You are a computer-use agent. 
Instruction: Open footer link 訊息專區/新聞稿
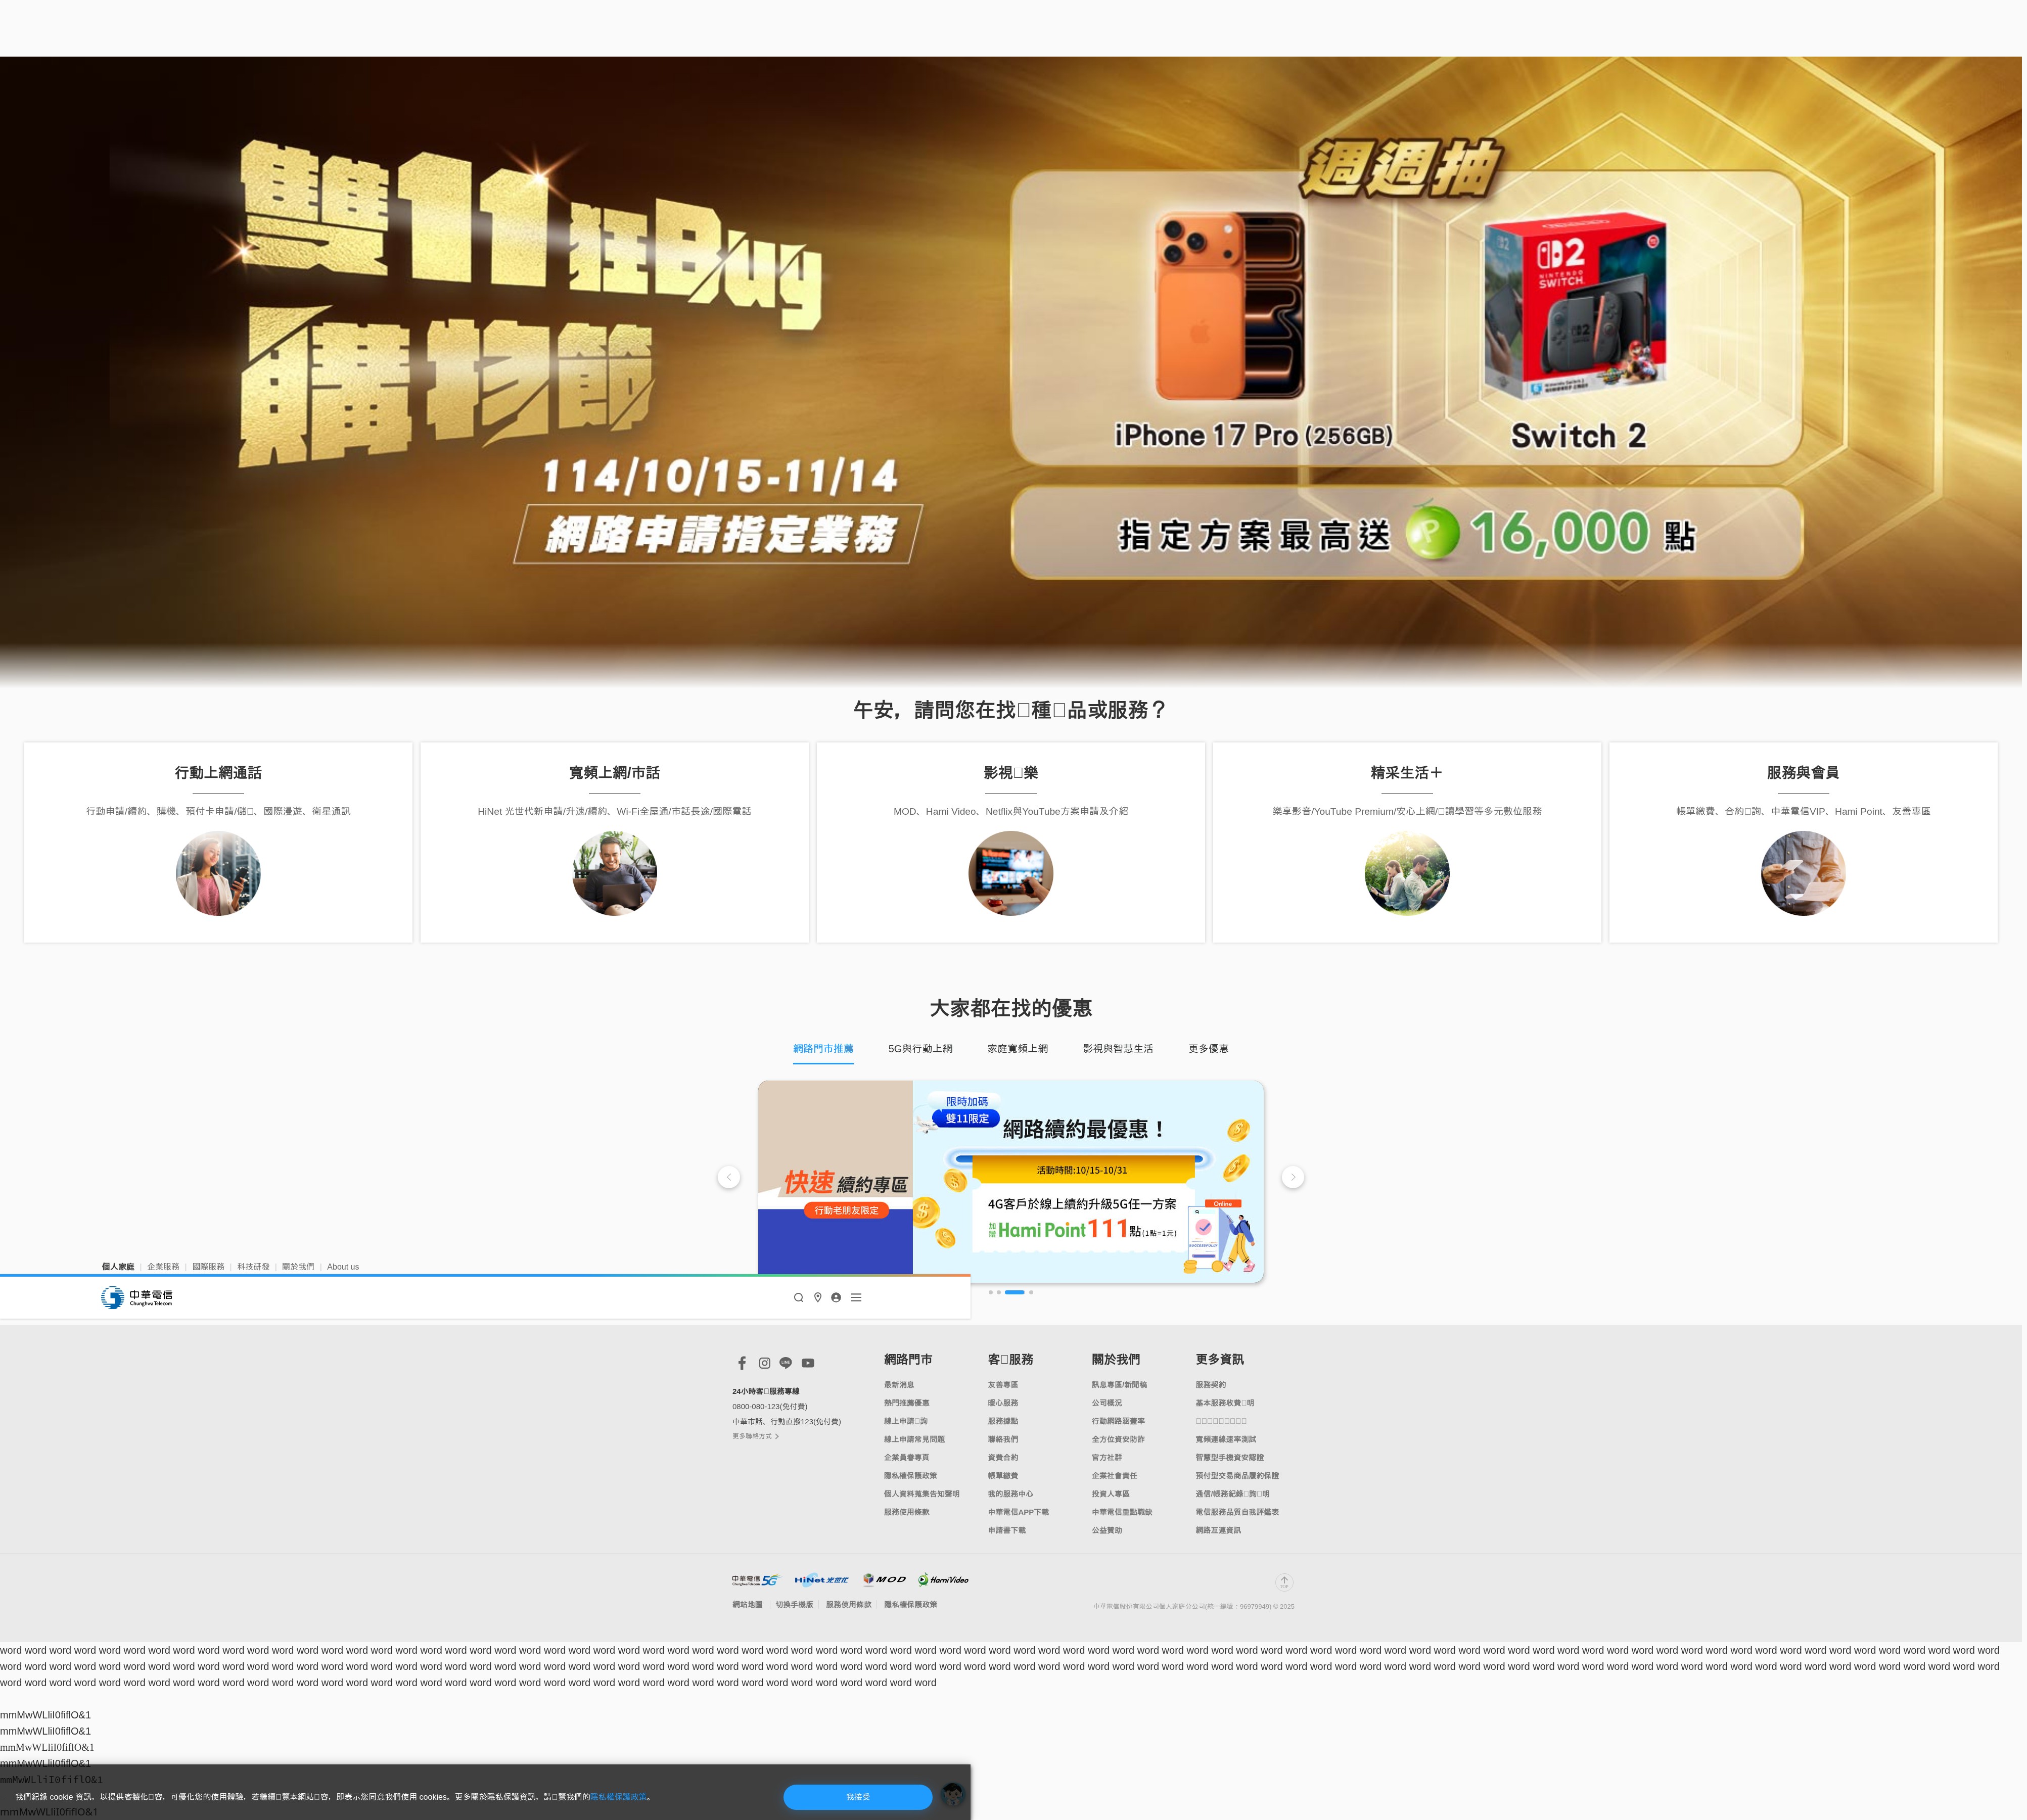click(1119, 1385)
